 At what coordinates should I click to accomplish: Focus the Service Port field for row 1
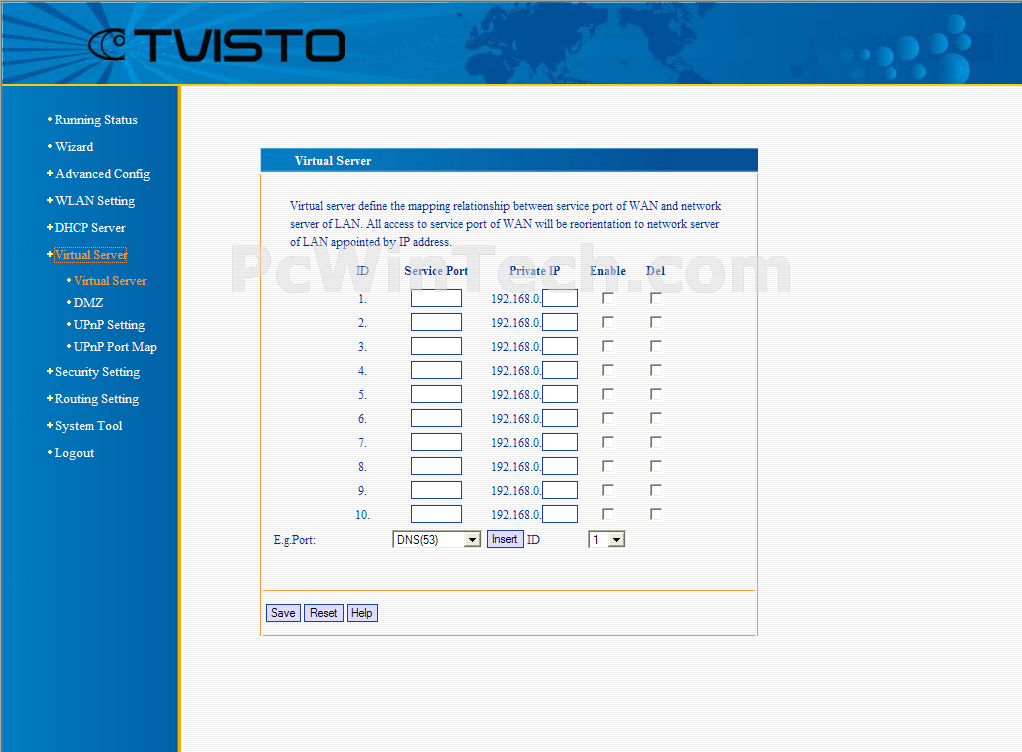pos(436,298)
